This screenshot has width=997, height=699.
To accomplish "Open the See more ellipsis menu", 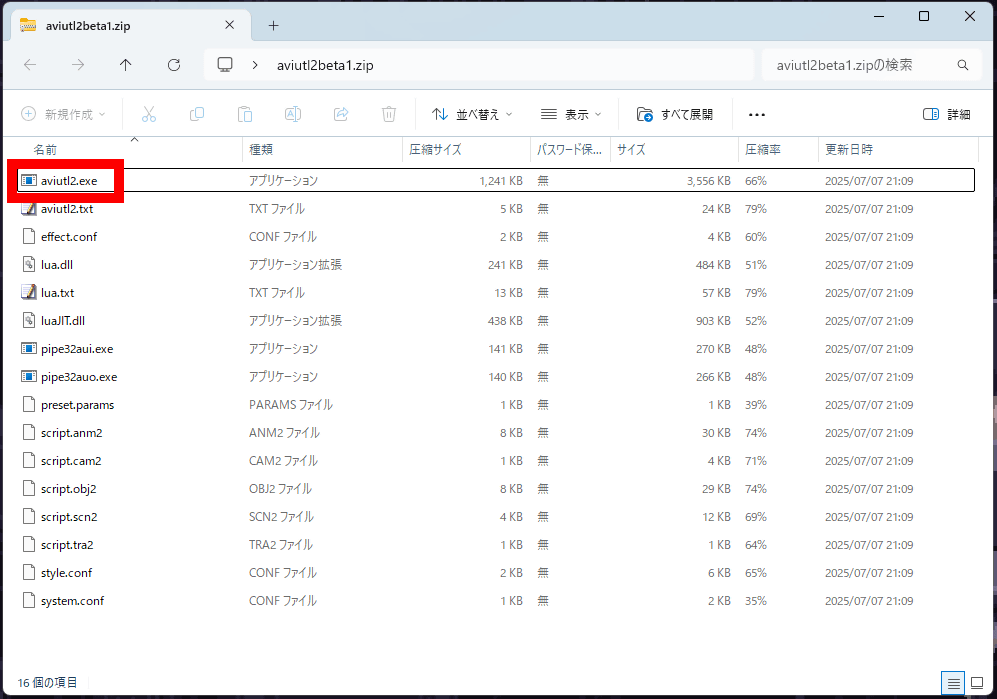I will tap(757, 114).
